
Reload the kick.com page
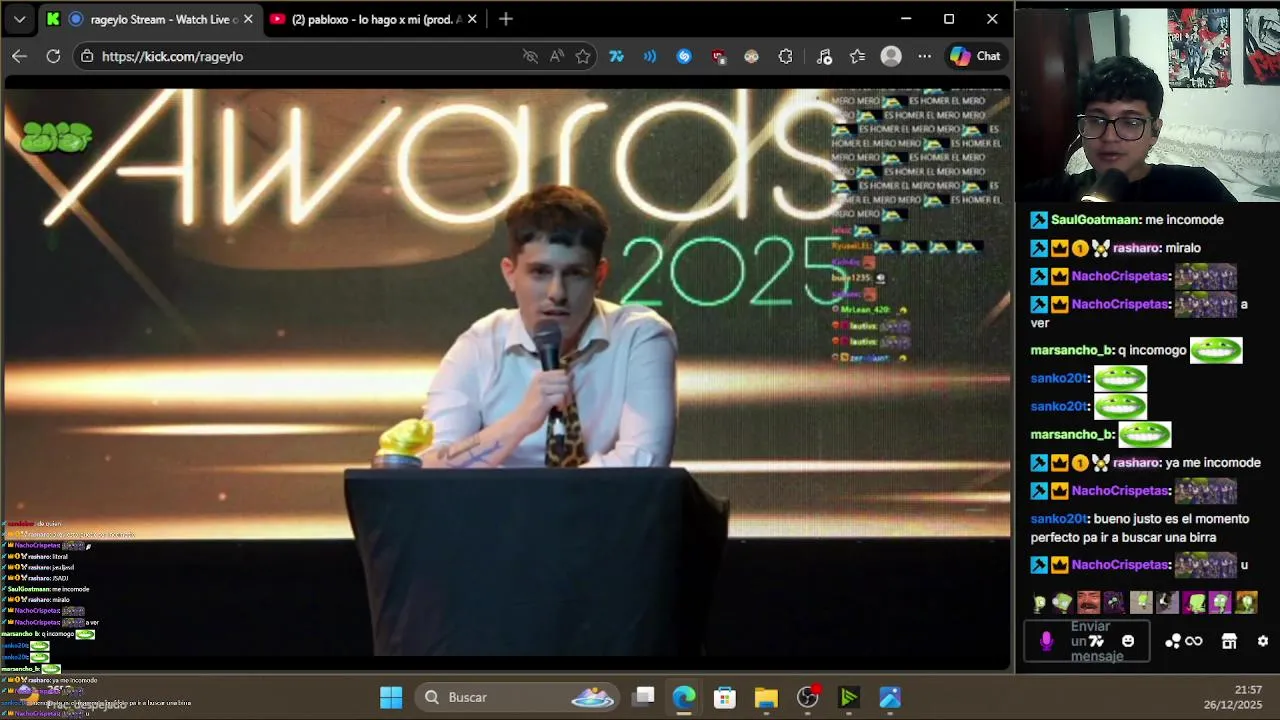(x=53, y=57)
